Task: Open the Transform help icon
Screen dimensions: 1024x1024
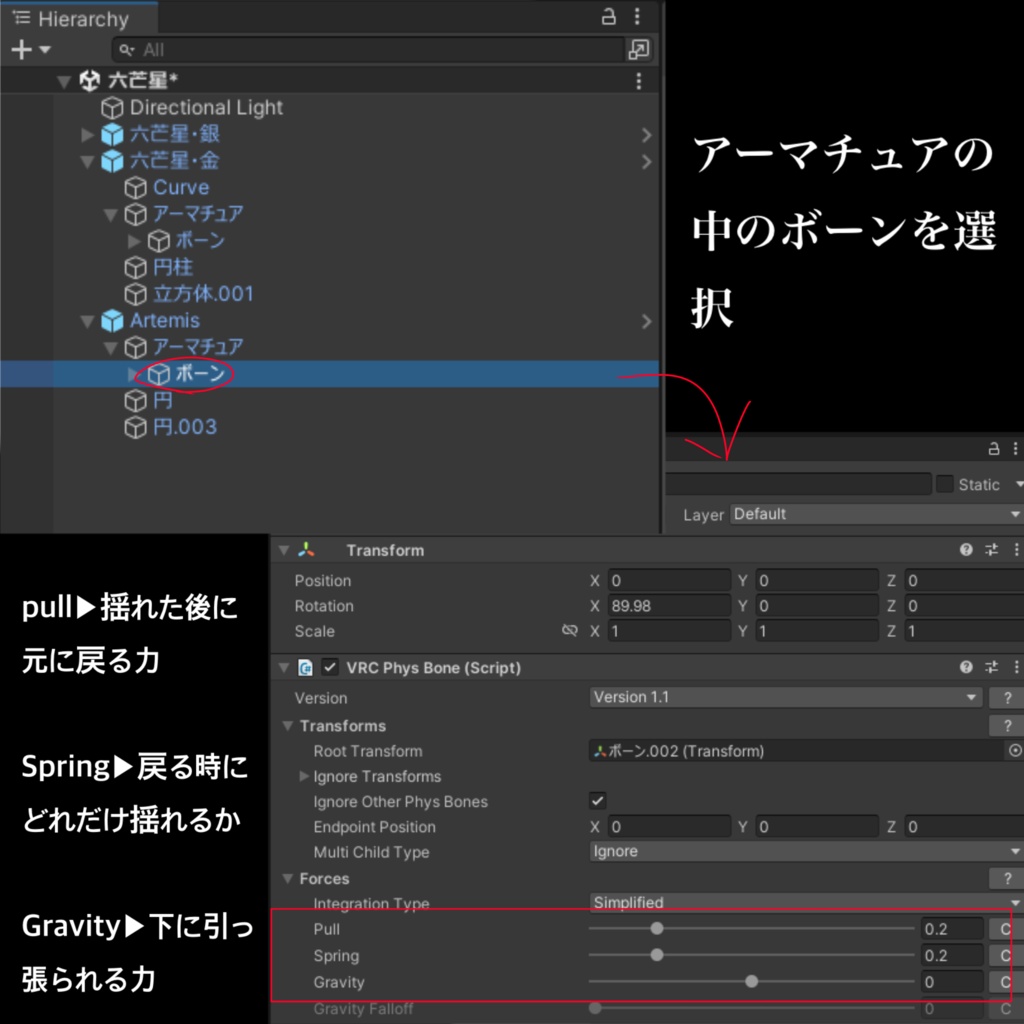Action: tap(966, 550)
